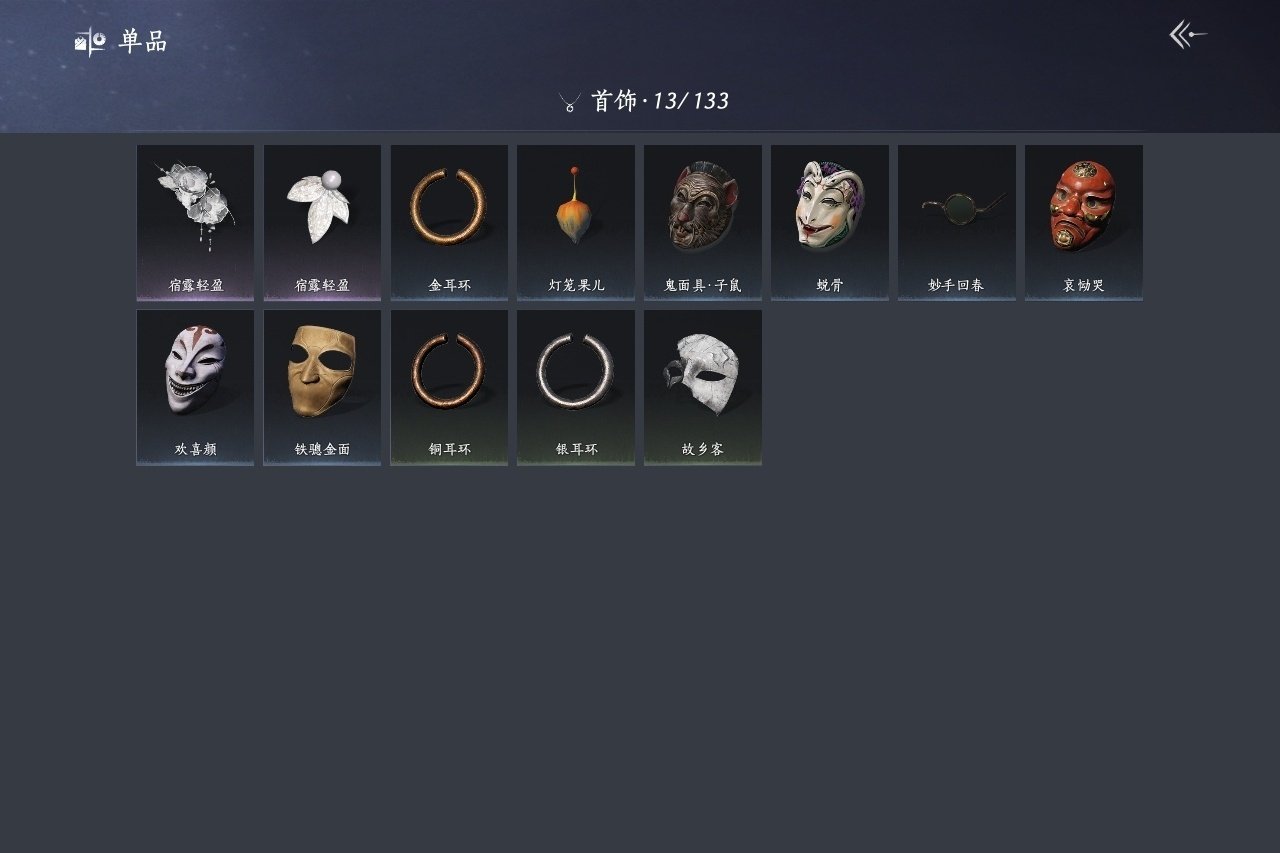Screen dimensions: 1280x853
Task: Go back using the arrow icon
Action: pos(1188,35)
